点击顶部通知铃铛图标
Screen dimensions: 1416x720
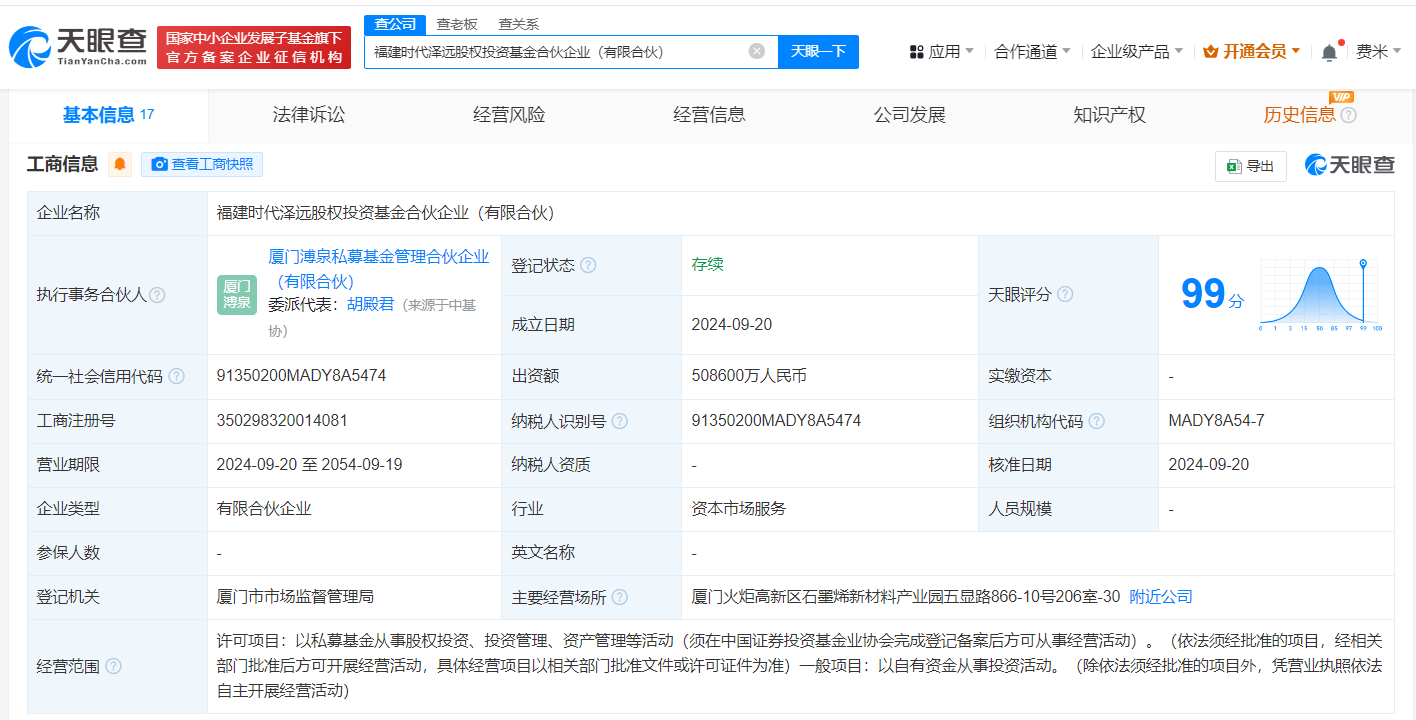click(1329, 50)
